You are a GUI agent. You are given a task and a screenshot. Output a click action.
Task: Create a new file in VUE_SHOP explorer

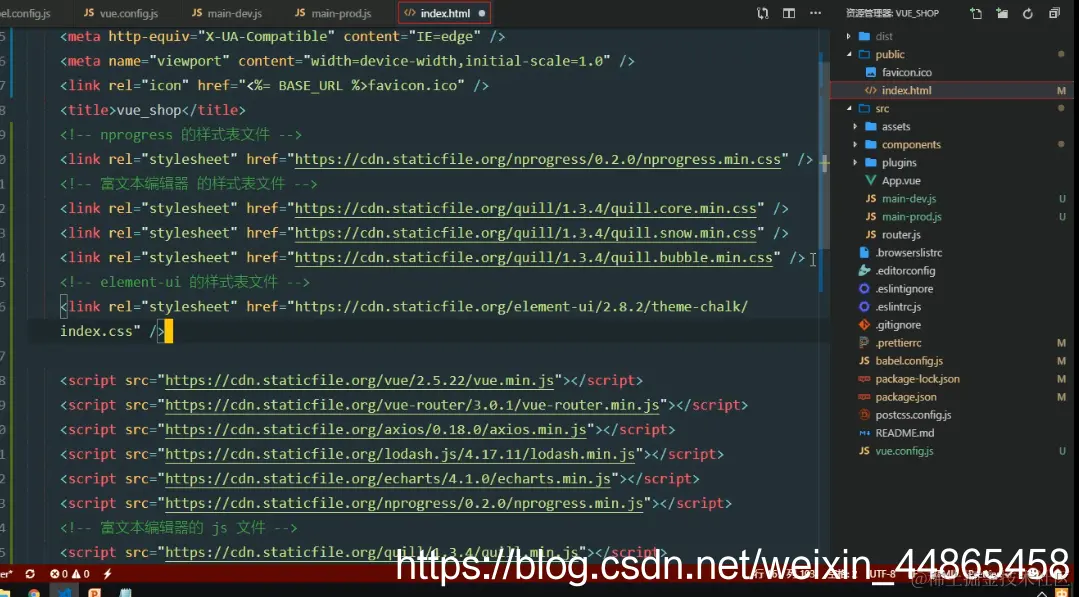point(976,13)
